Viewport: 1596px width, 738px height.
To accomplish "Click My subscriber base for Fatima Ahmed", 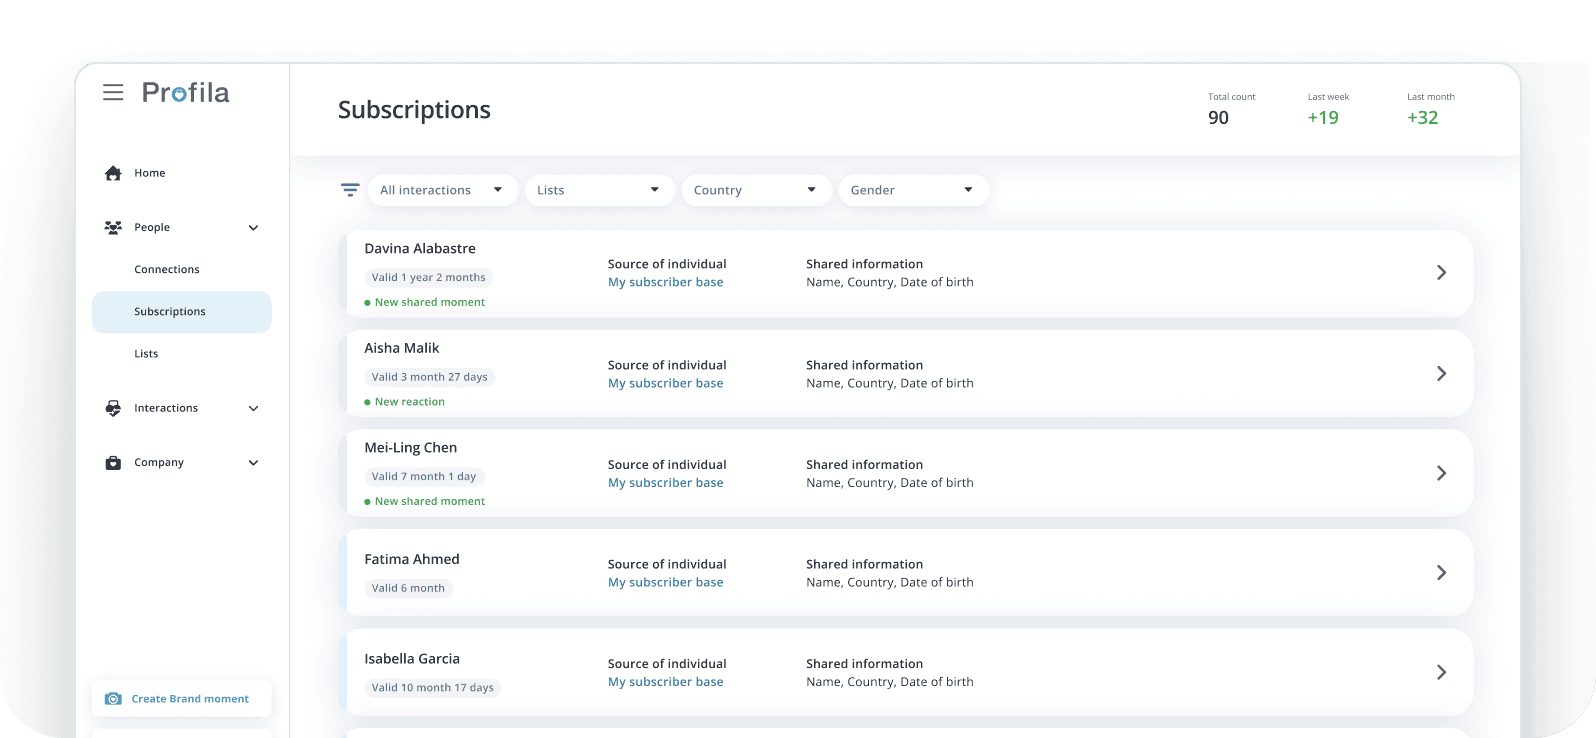I will [666, 582].
